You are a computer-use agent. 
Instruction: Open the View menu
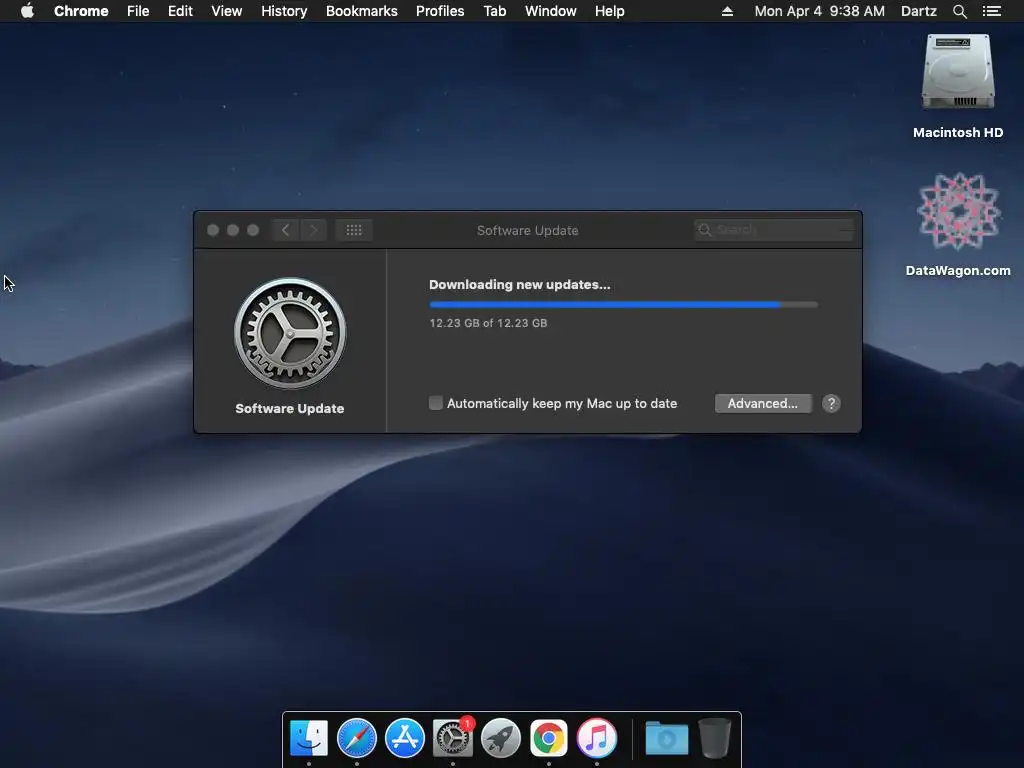coord(227,11)
